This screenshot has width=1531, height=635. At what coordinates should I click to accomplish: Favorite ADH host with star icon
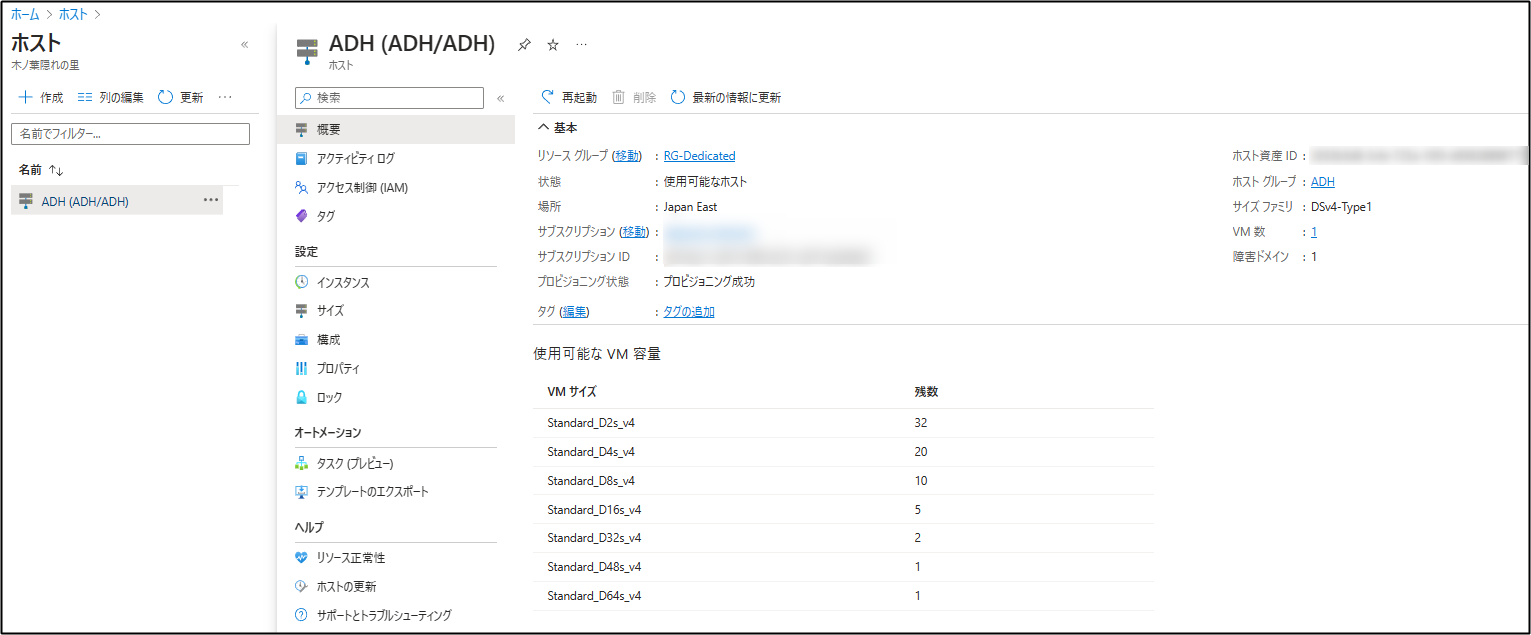553,45
